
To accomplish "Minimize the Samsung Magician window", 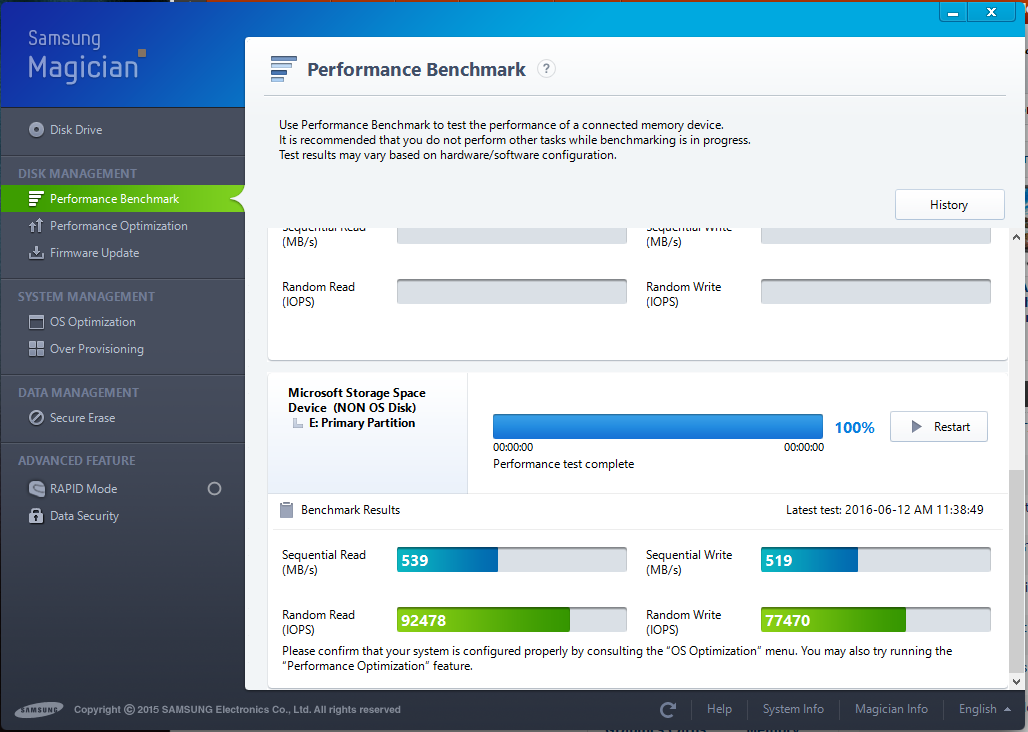I will tap(953, 12).
